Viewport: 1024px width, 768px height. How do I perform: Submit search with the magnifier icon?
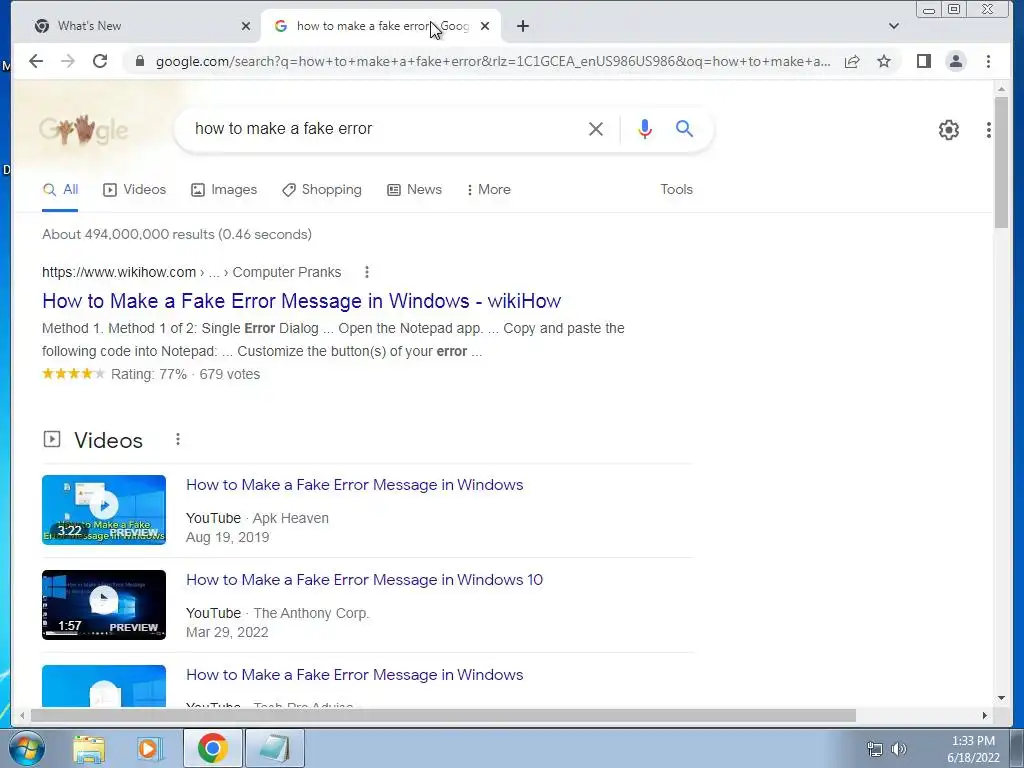coord(684,129)
